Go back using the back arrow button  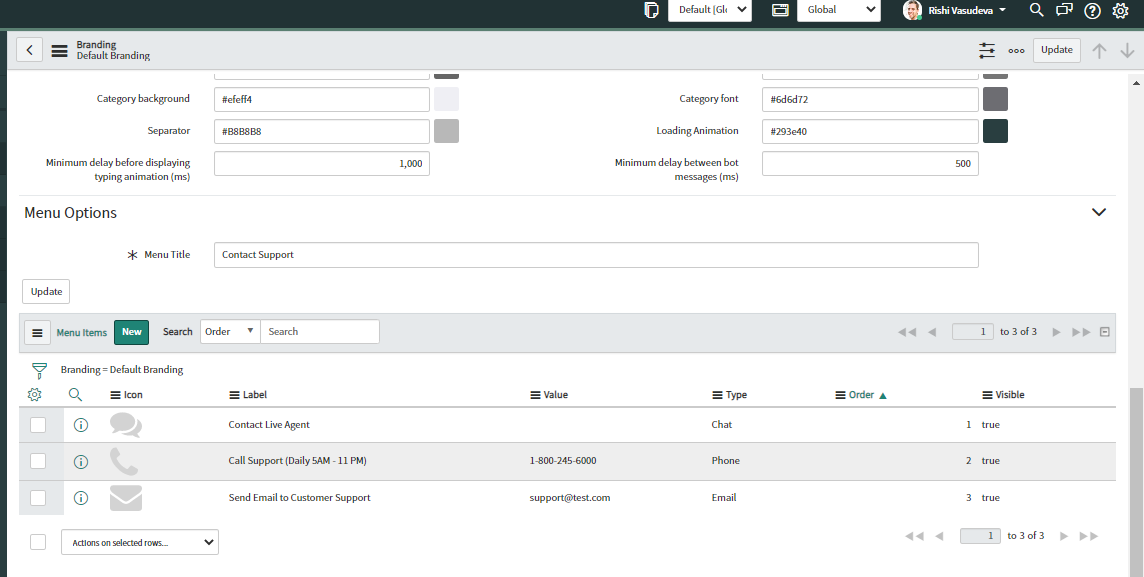click(x=29, y=50)
